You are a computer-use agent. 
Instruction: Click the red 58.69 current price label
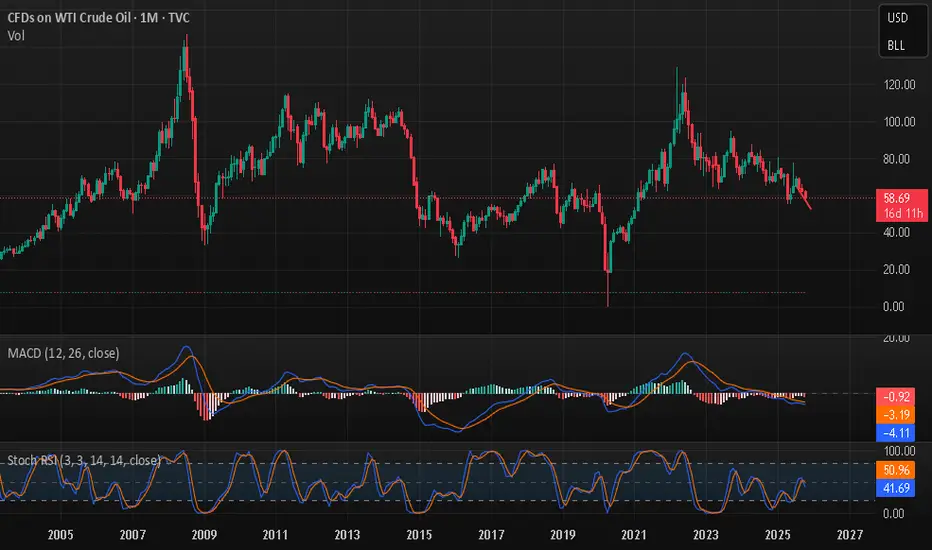(898, 199)
